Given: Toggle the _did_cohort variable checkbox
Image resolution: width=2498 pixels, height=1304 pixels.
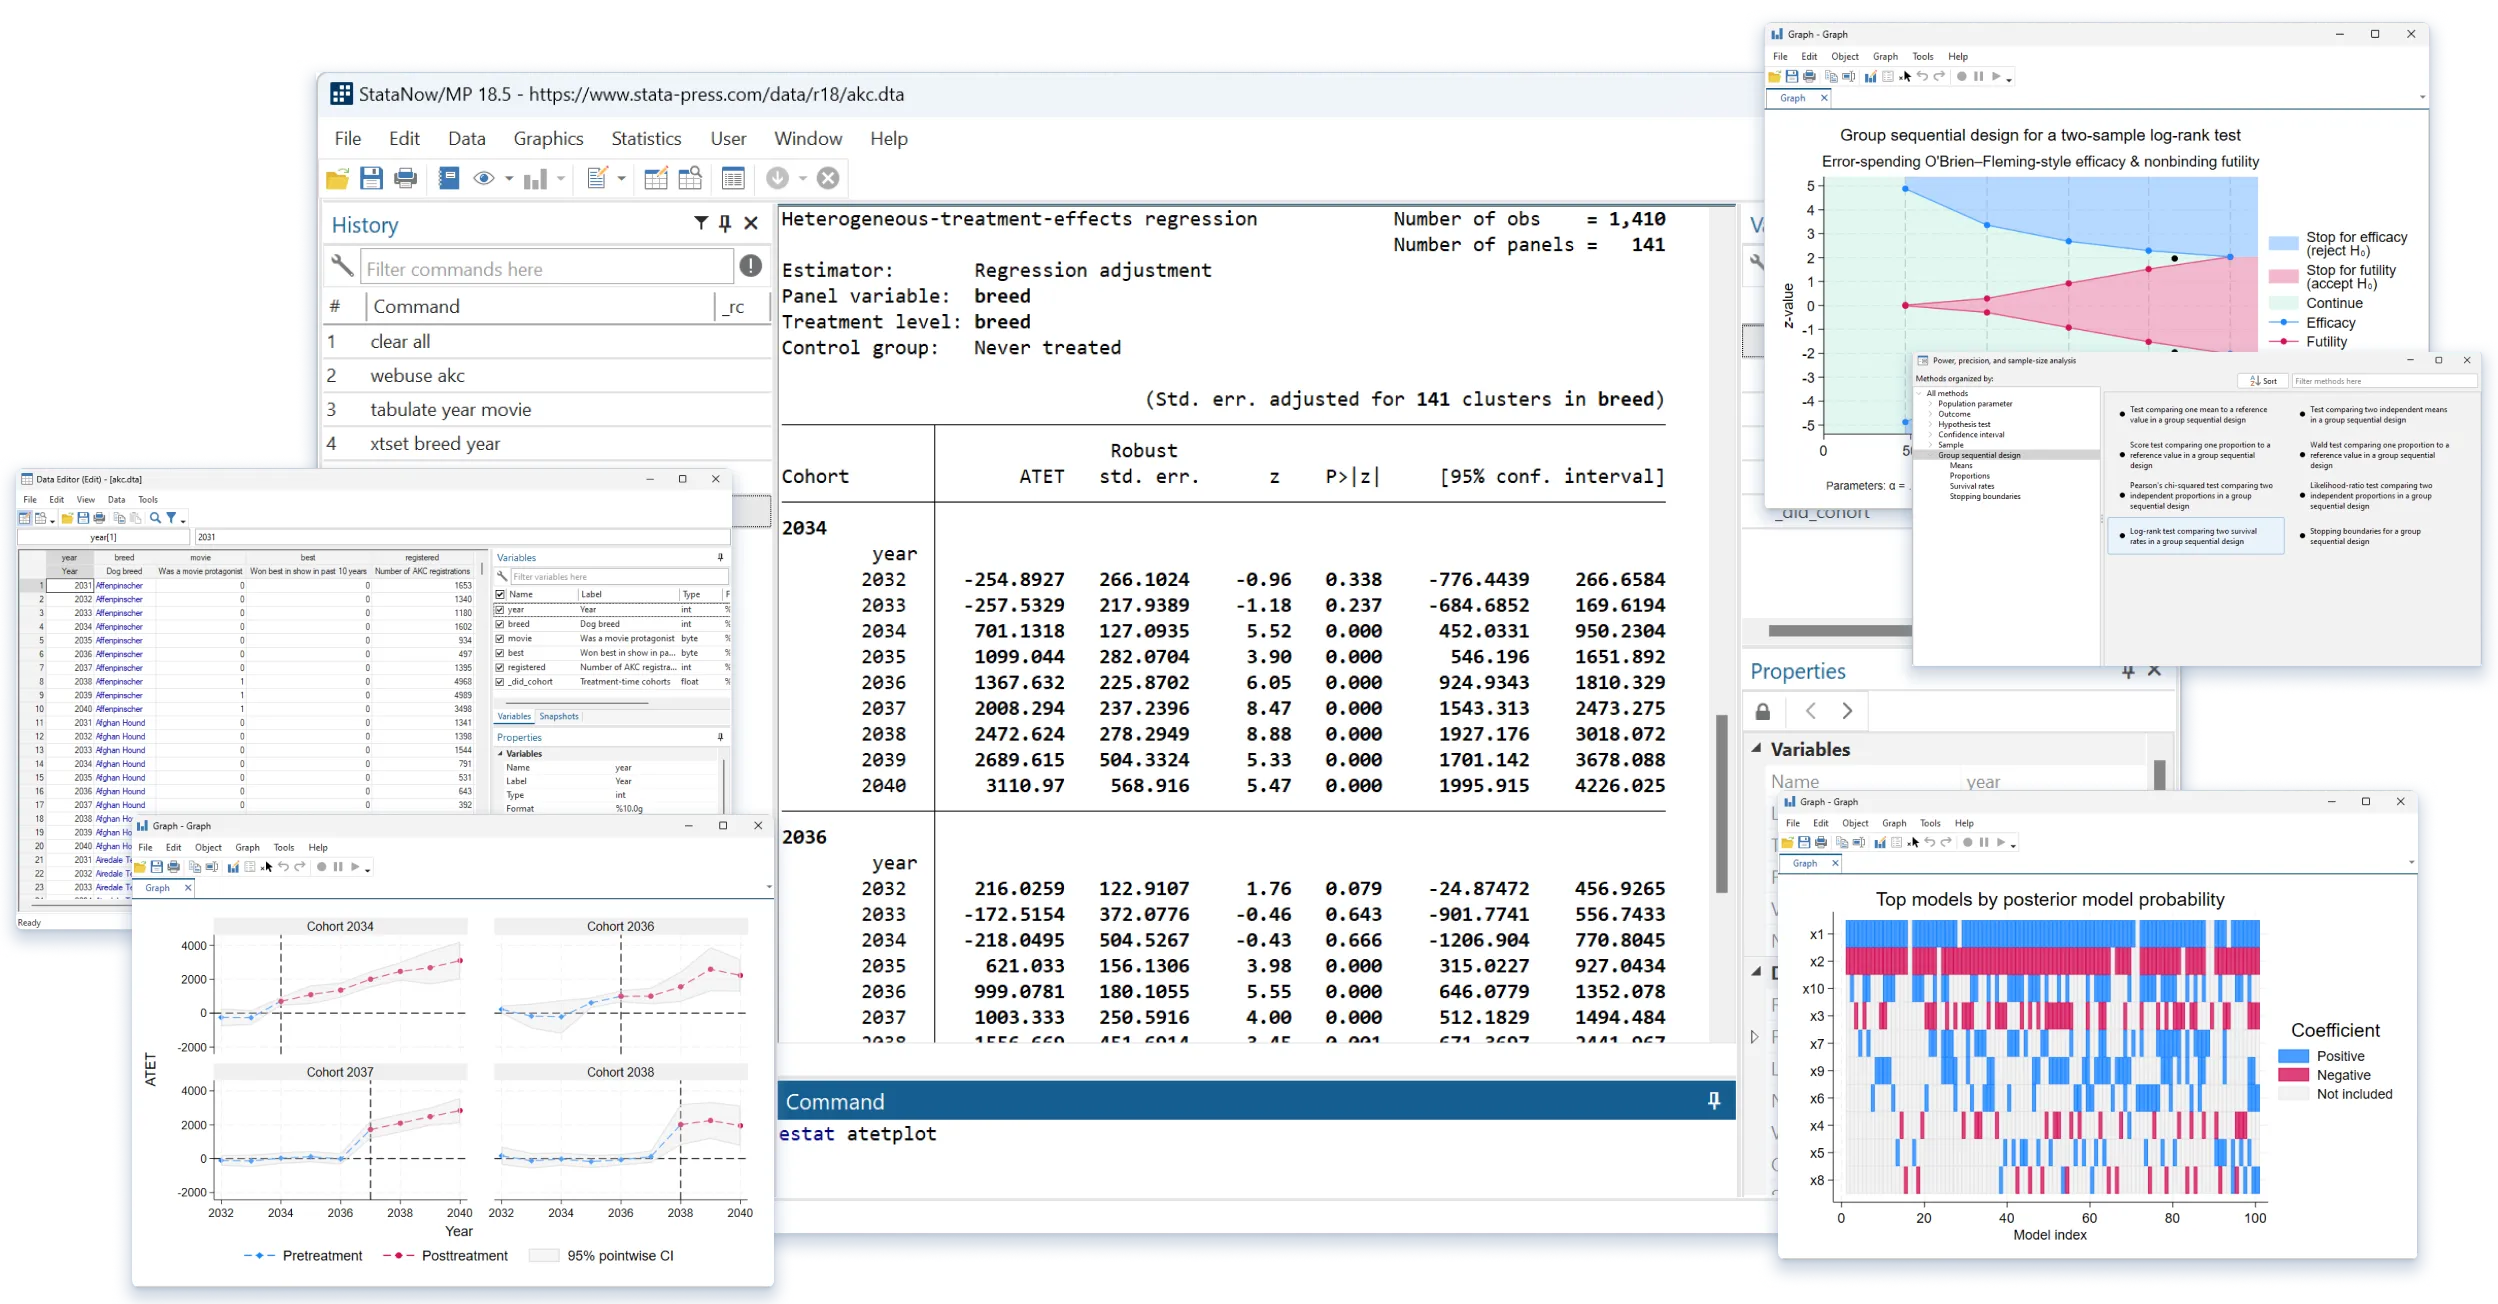Looking at the screenshot, I should click(500, 682).
